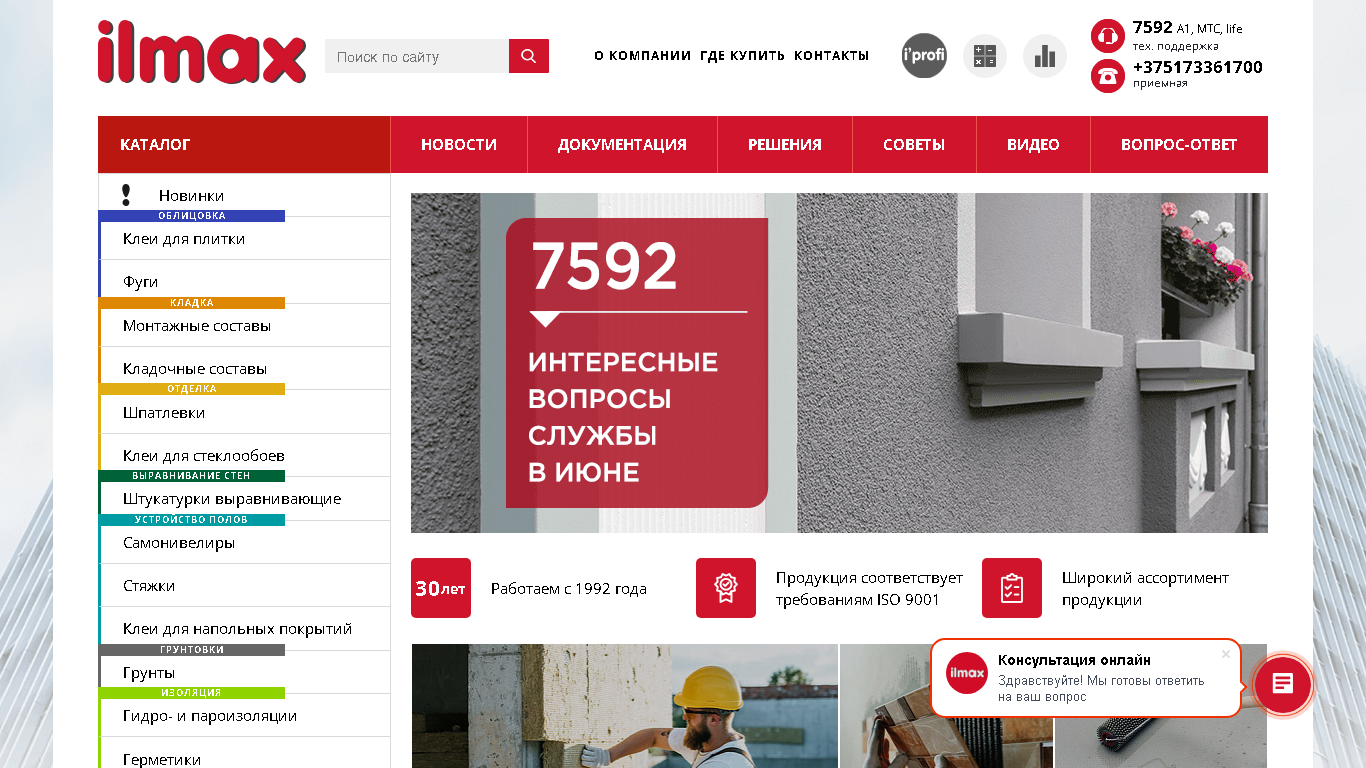Click the ИЗОЛЯЦИЯ lime section label
The height and width of the screenshot is (768, 1366).
192,693
